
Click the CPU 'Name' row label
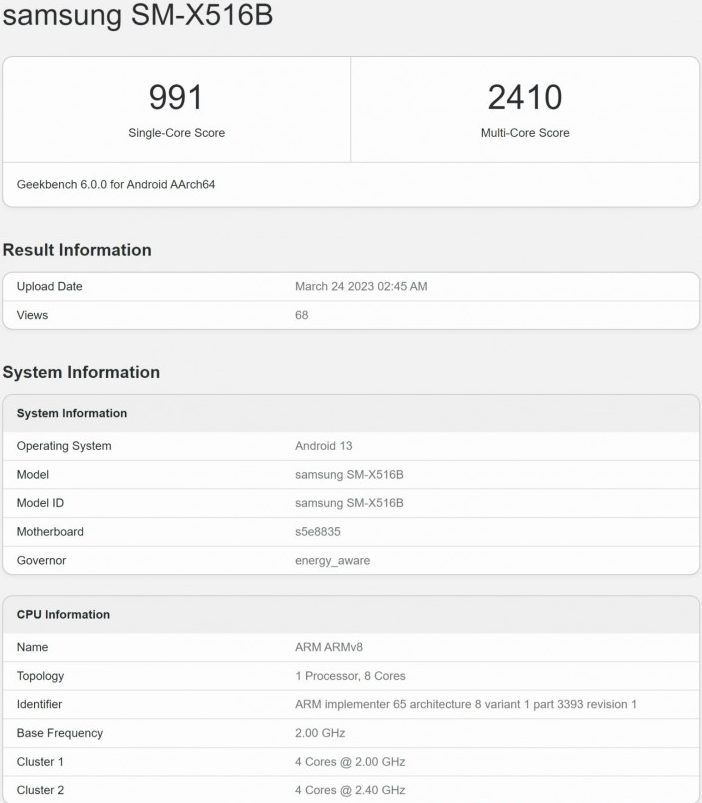click(32, 647)
